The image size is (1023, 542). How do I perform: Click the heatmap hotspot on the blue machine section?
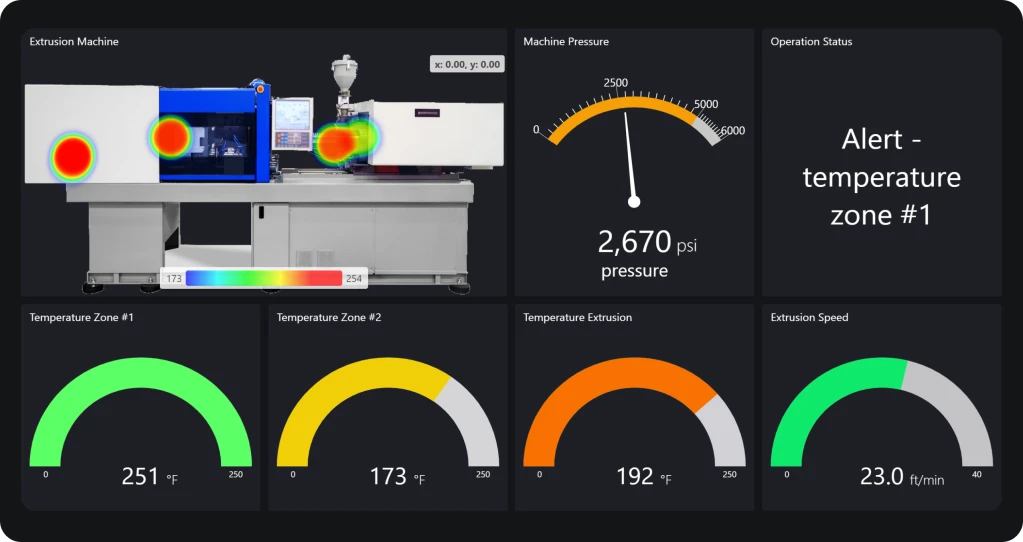coord(170,136)
